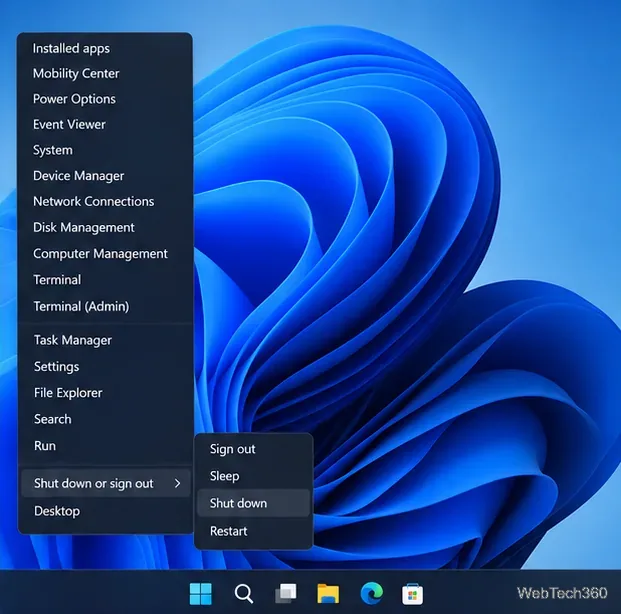This screenshot has height=614, width=621.
Task: Open Microsoft Store from the taskbar
Action: coord(412,594)
